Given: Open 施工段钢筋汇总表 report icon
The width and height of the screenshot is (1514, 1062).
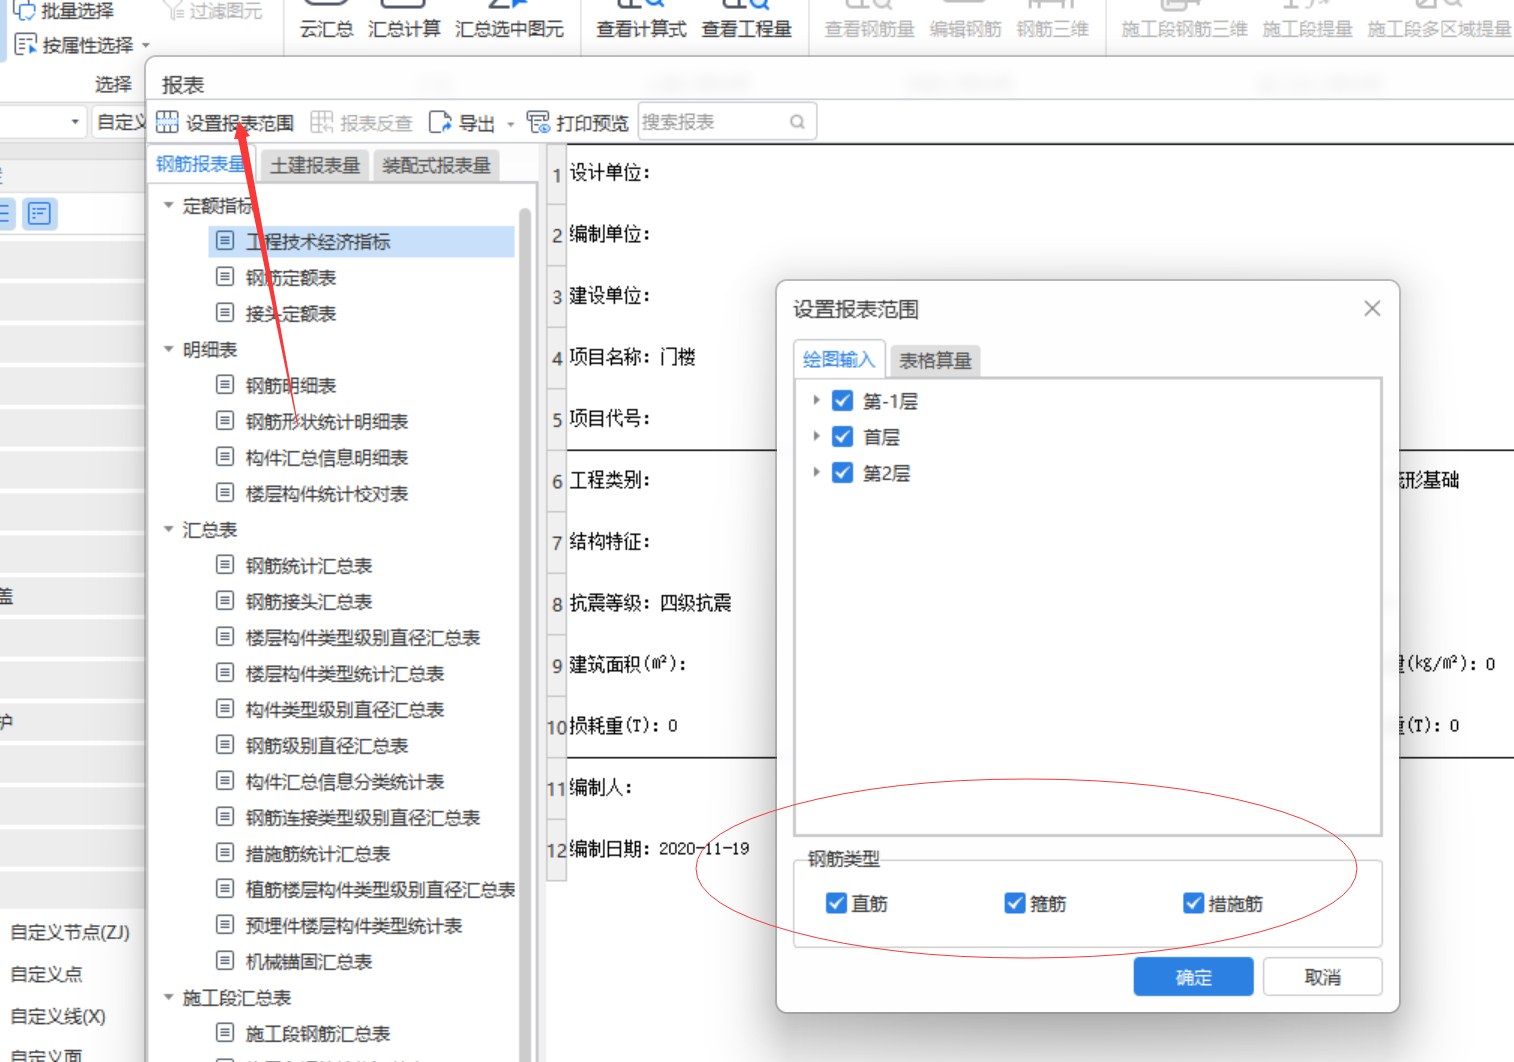Looking at the screenshot, I should pyautogui.click(x=225, y=1032).
